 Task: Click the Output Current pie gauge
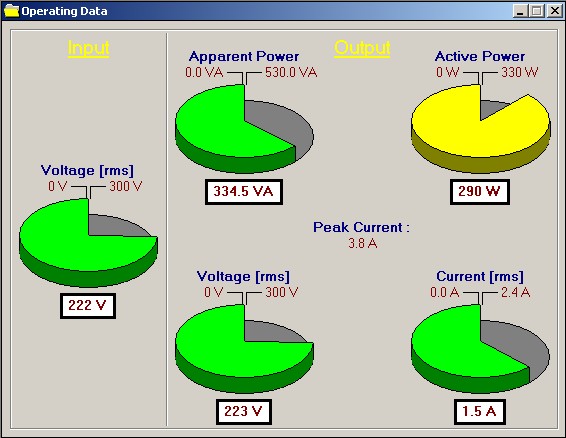[480, 349]
